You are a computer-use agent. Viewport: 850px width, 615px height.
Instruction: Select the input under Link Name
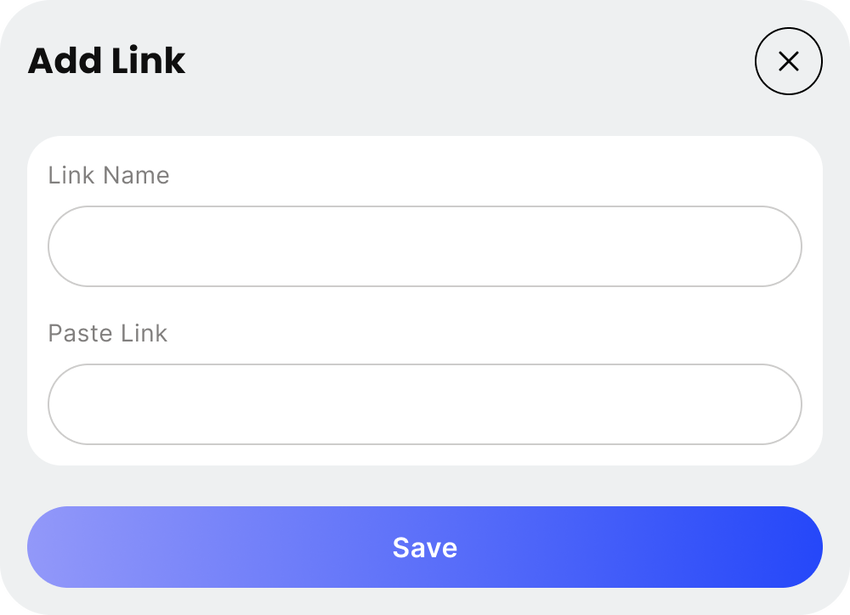(424, 246)
